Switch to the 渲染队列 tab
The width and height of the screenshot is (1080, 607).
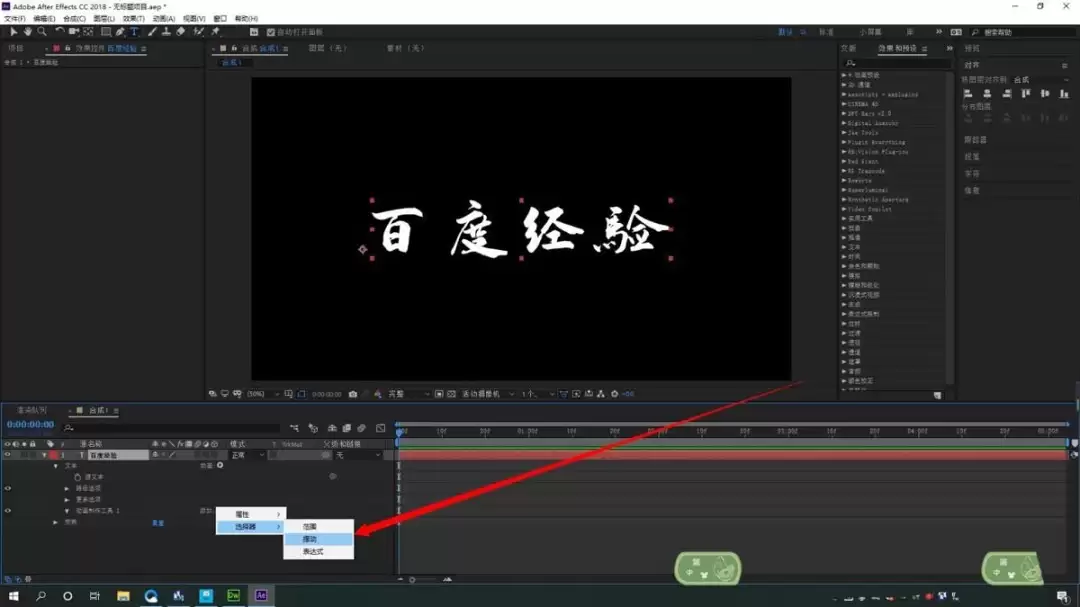coord(31,411)
